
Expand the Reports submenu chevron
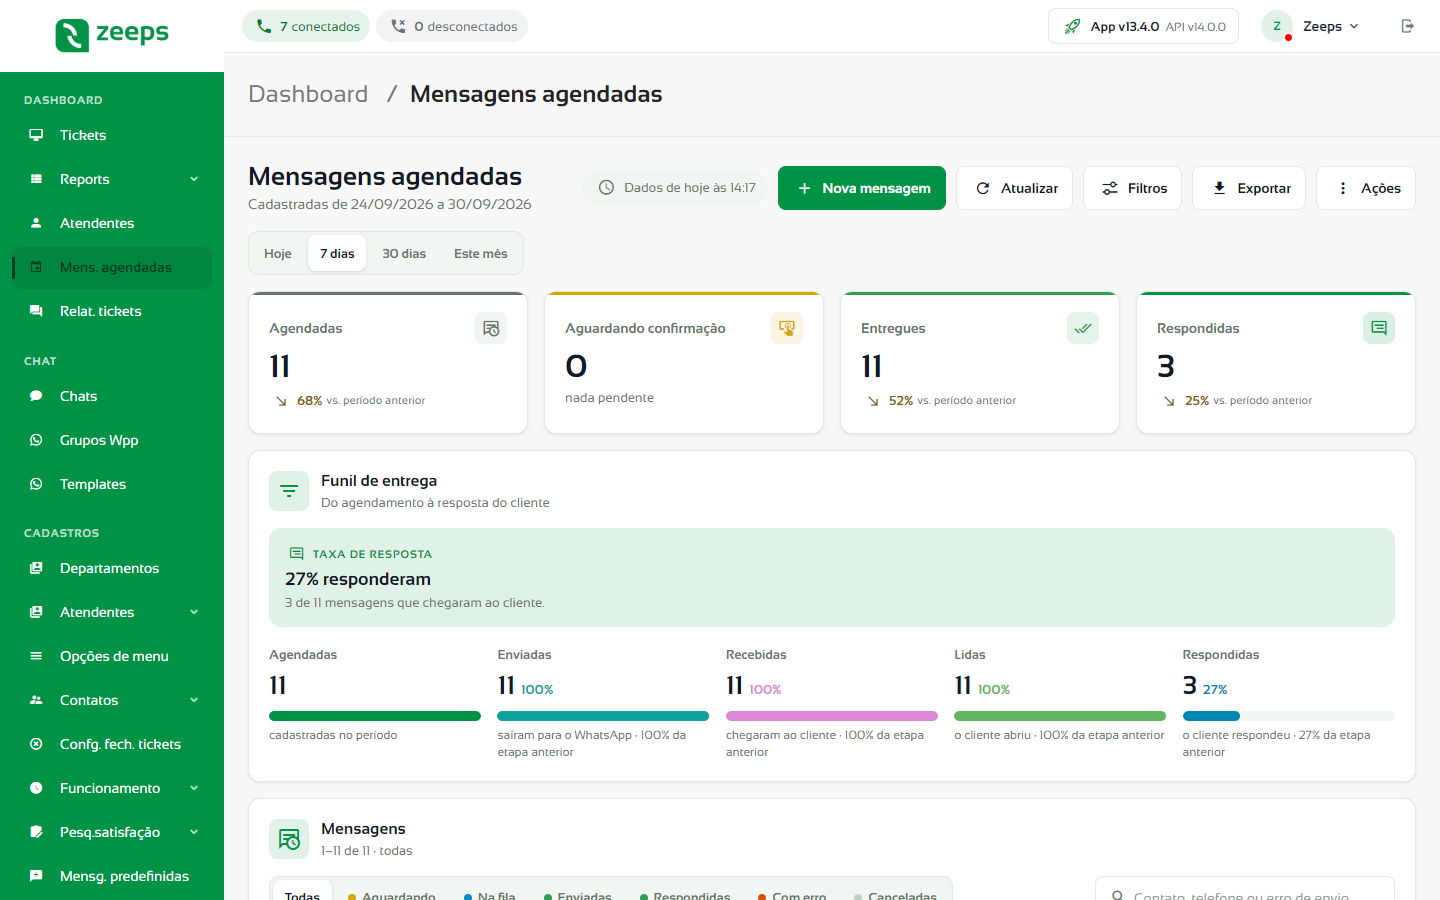point(194,179)
